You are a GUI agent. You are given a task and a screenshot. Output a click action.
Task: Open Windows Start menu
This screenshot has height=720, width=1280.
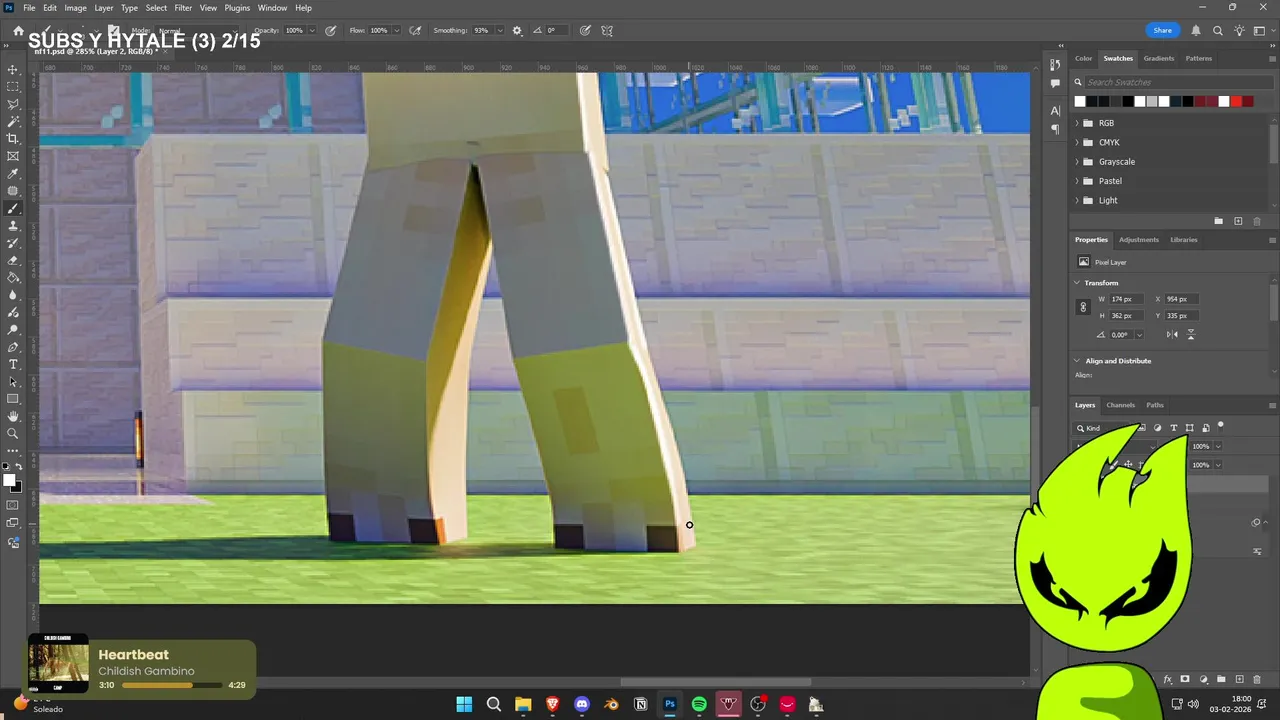[464, 704]
